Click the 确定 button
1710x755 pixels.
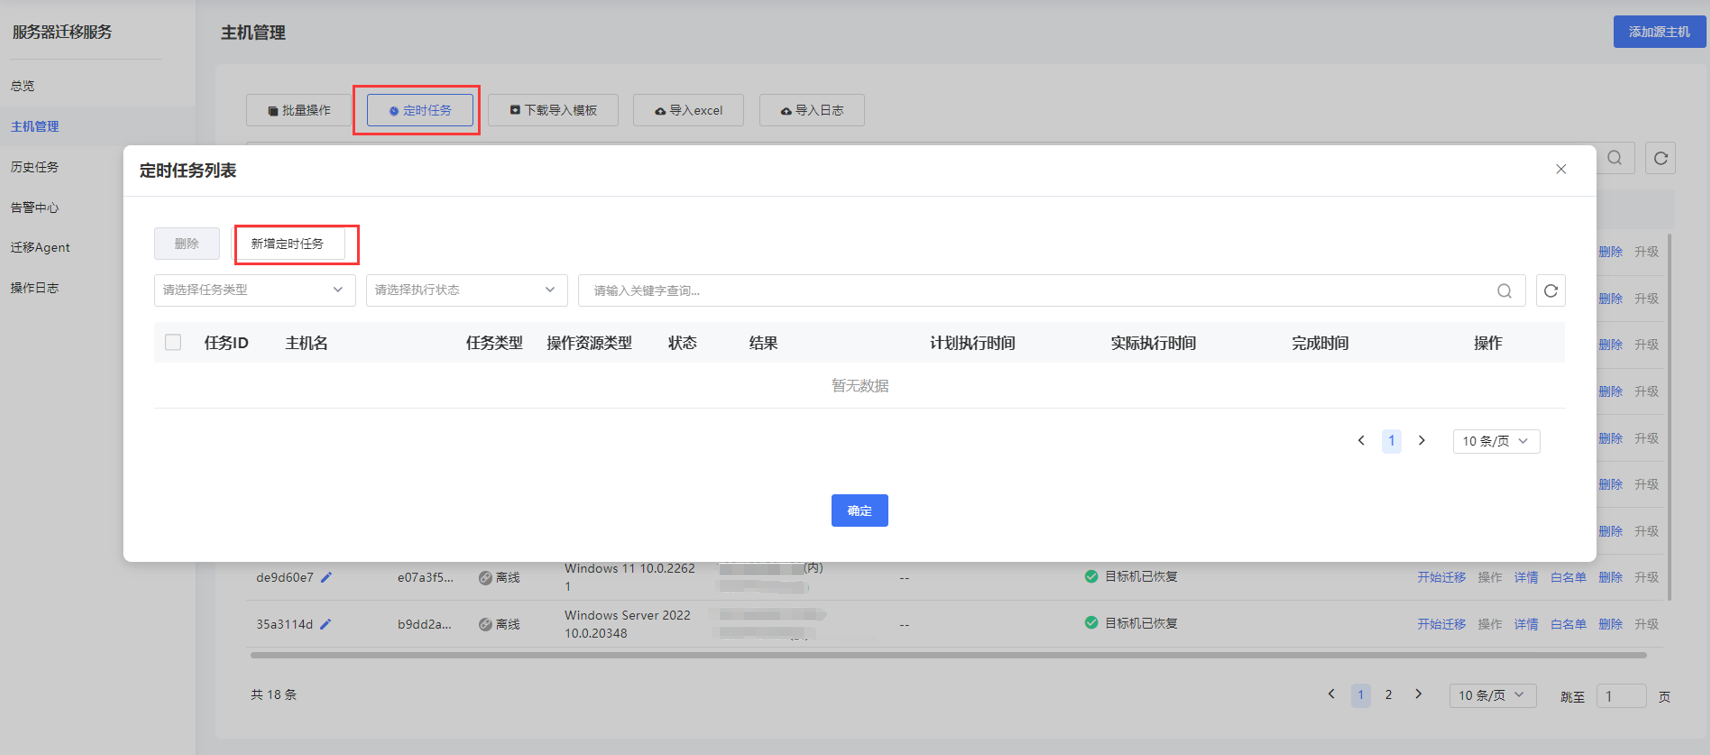click(x=859, y=511)
